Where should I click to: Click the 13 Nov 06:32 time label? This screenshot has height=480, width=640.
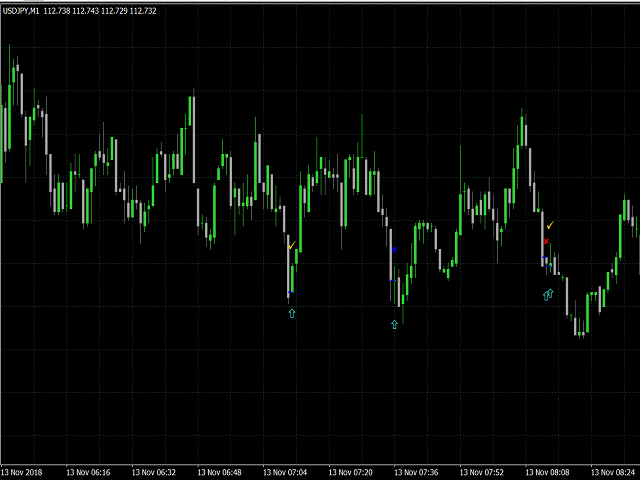[x=153, y=472]
